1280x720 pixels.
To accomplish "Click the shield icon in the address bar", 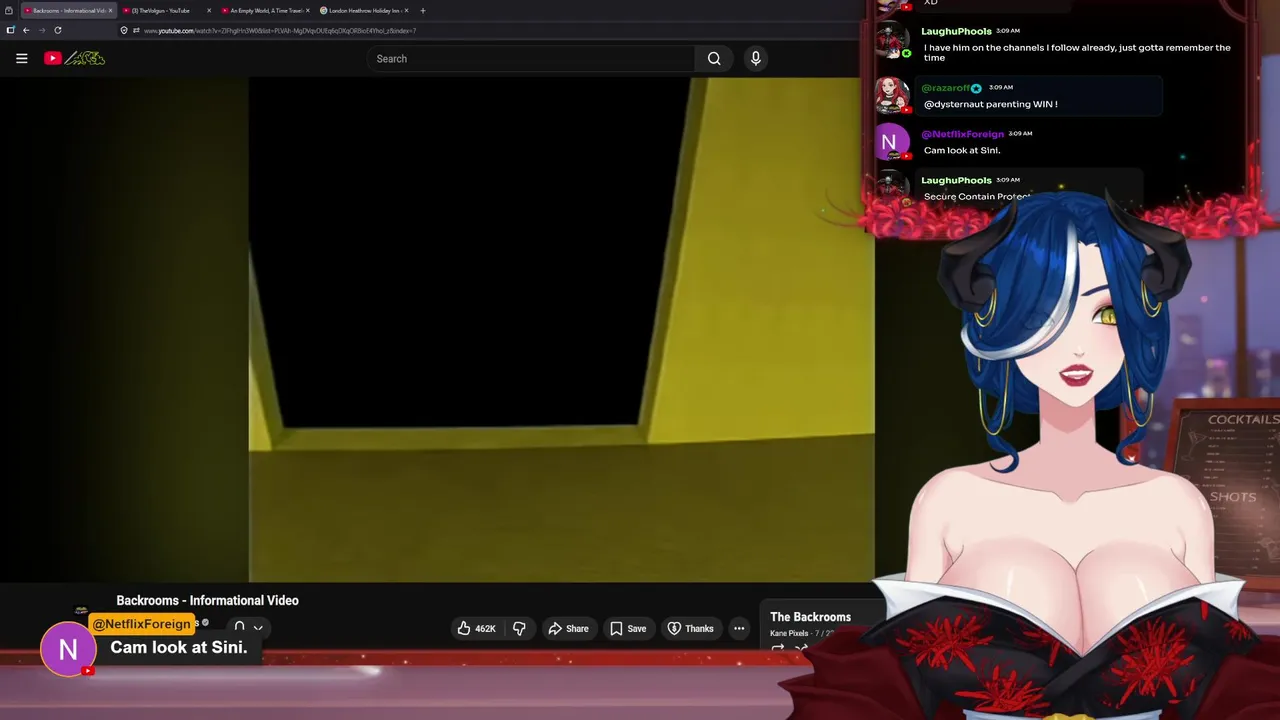I will 124,30.
